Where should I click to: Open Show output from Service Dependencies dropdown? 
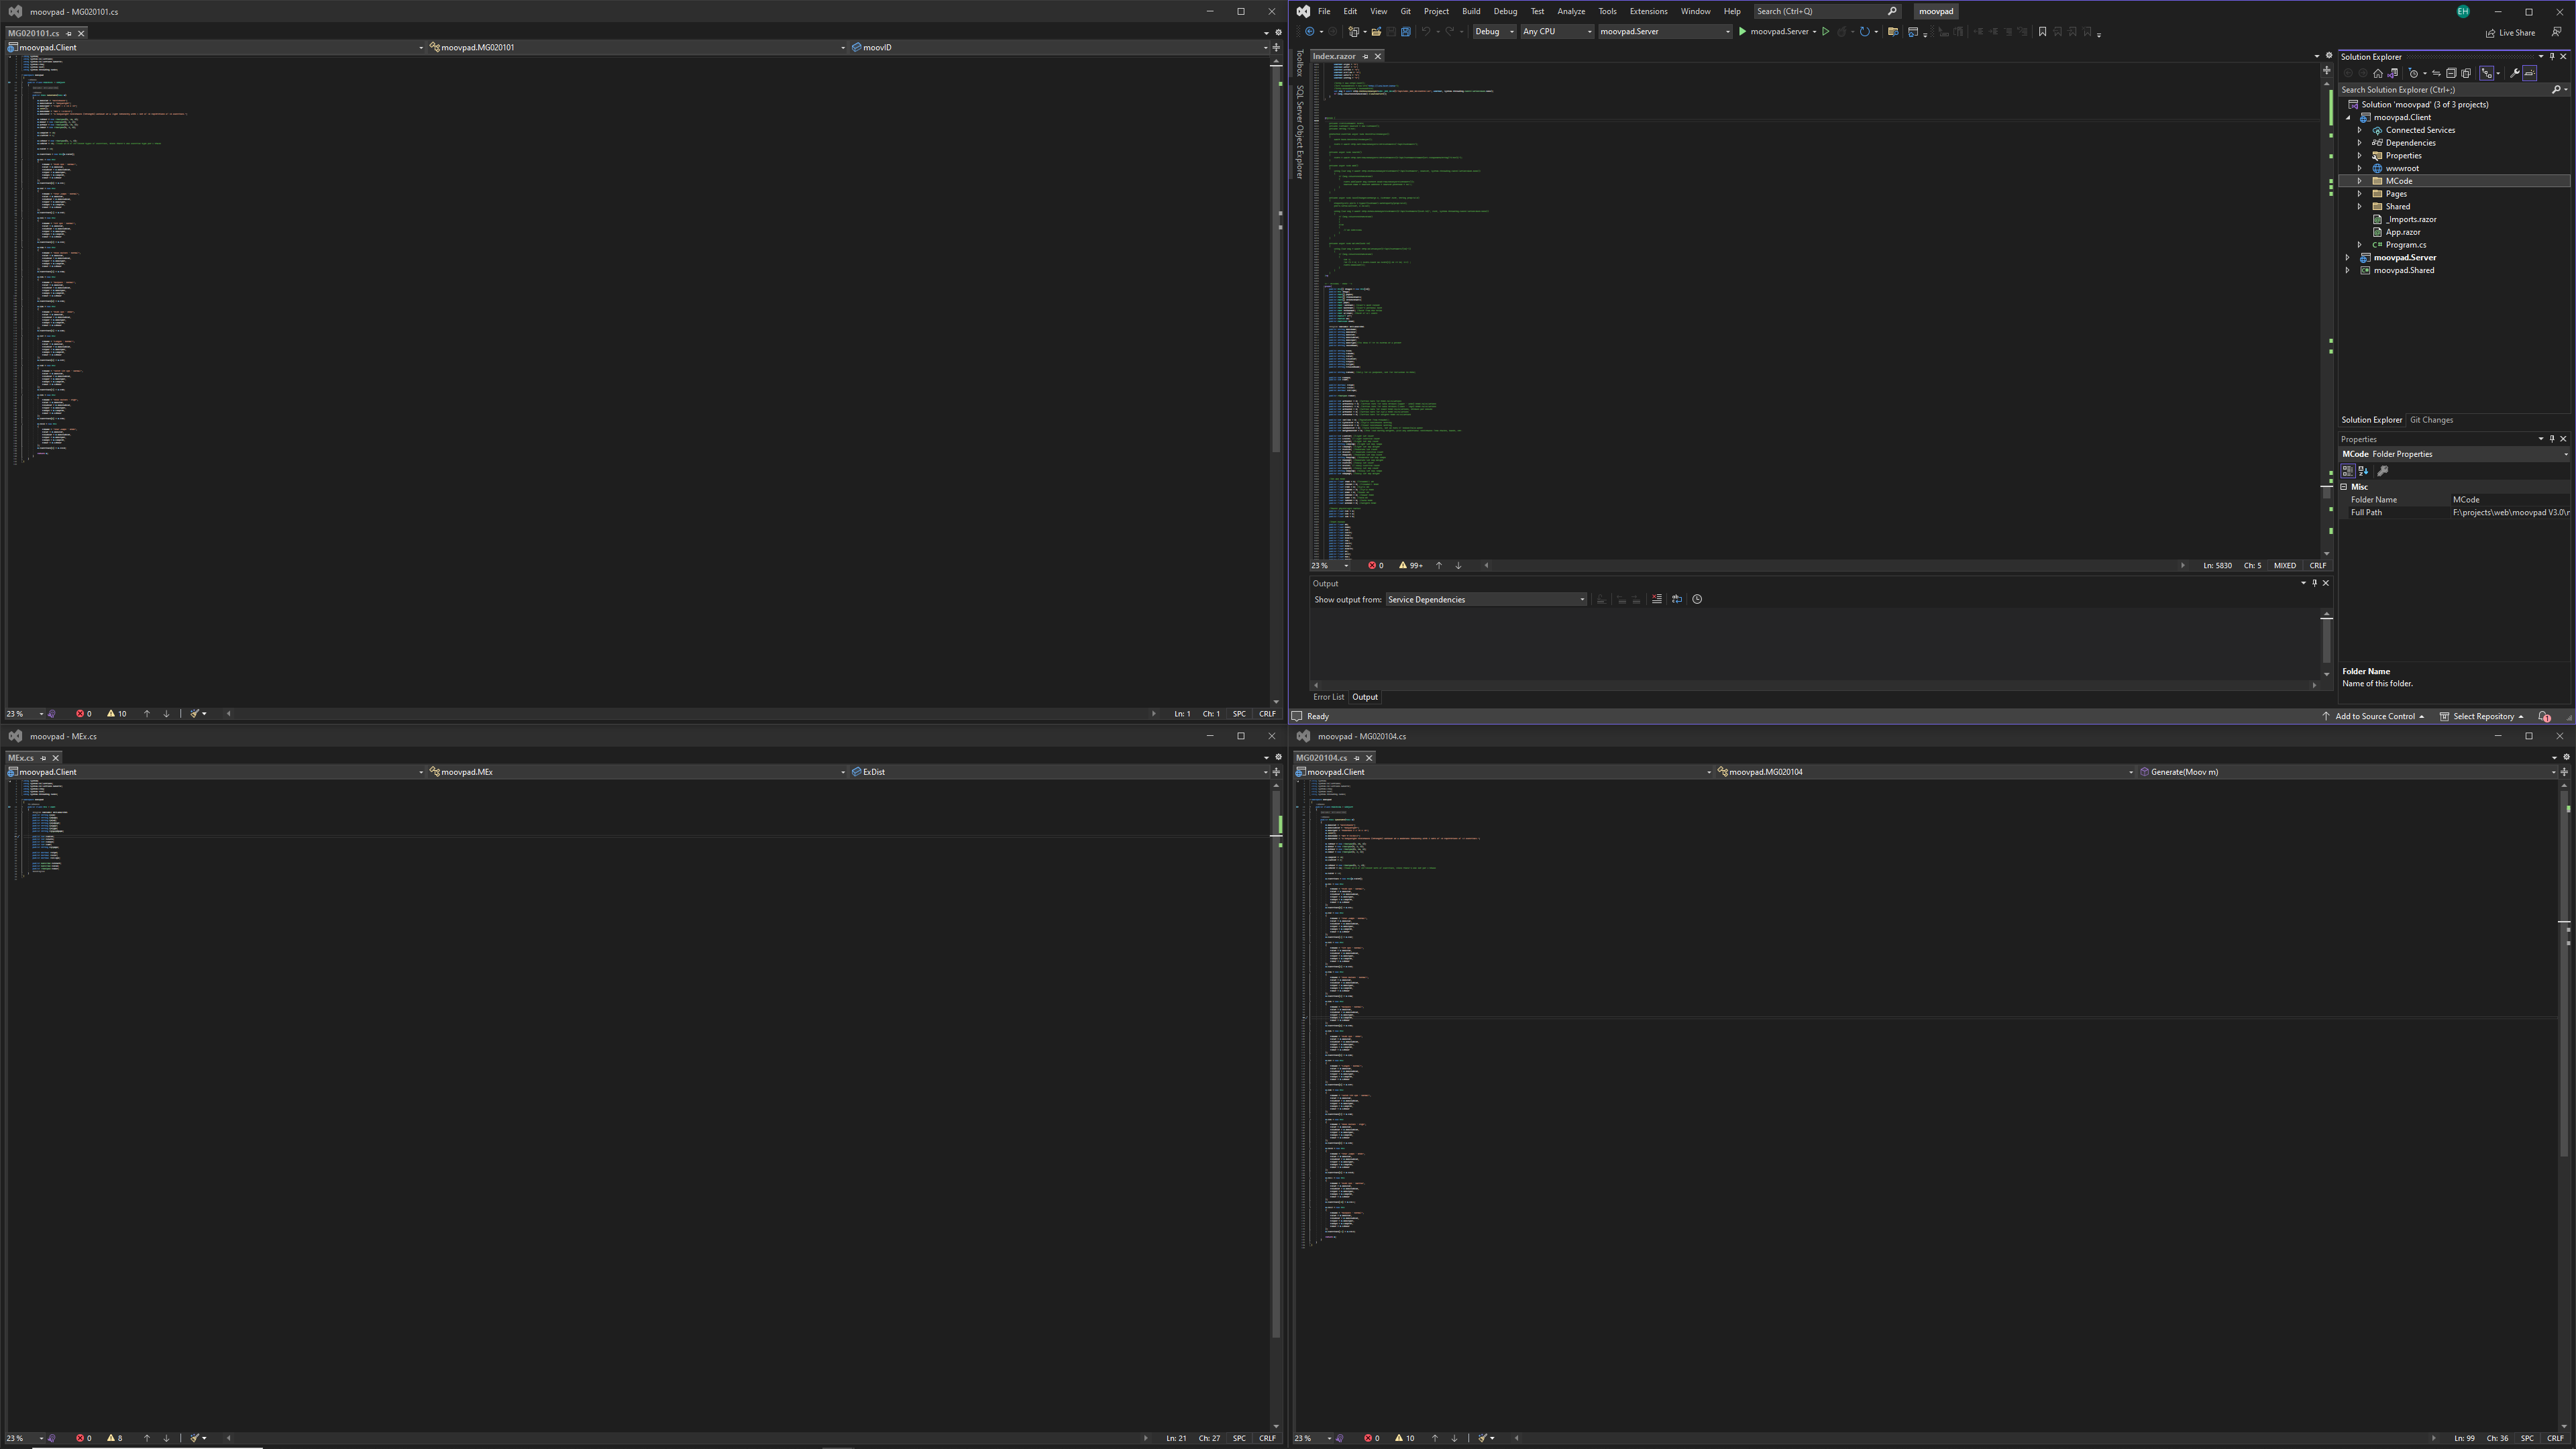click(x=1486, y=599)
